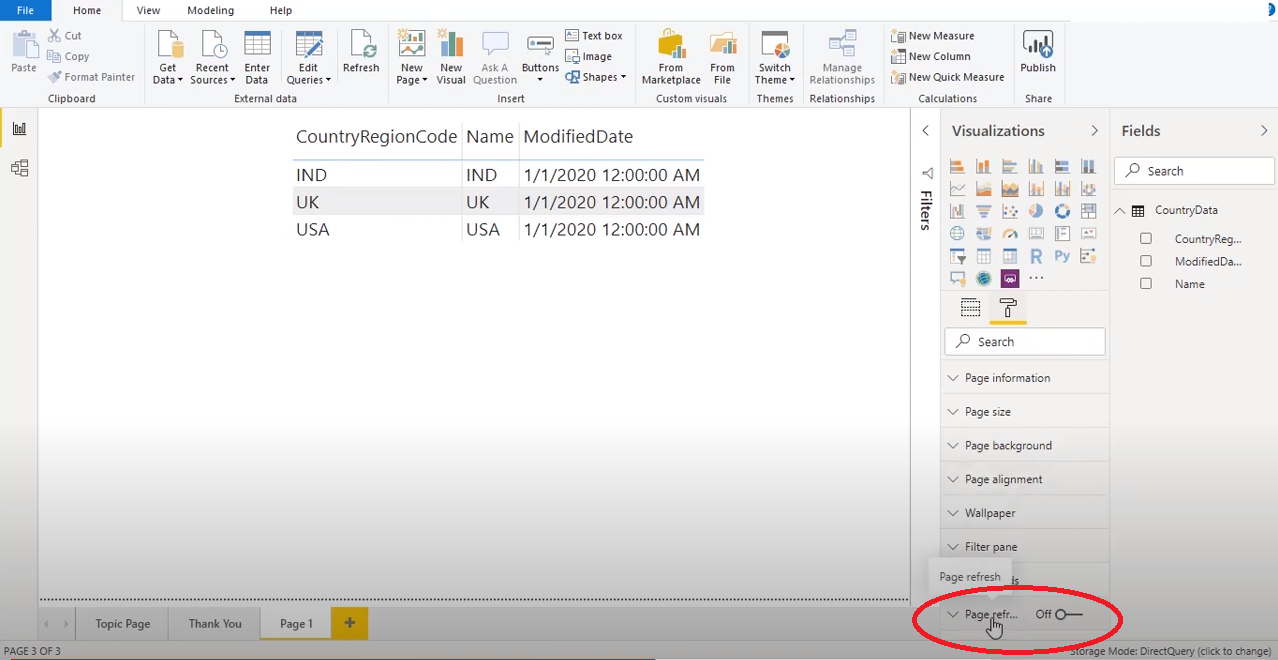The width and height of the screenshot is (1278, 660).
Task: Select the treemap visual
Action: click(1088, 211)
